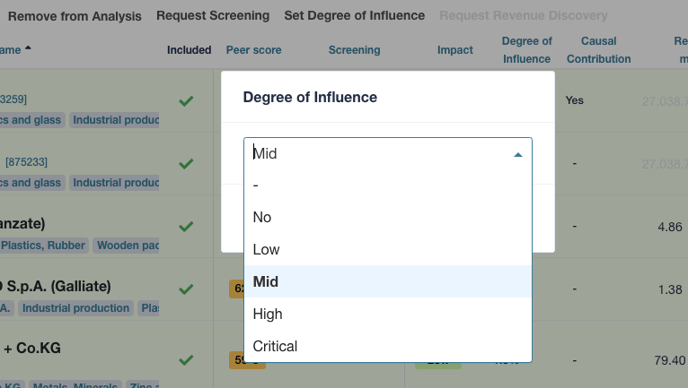This screenshot has width=688, height=388.
Task: Click Set Degree of Influence button
Action: click(355, 15)
